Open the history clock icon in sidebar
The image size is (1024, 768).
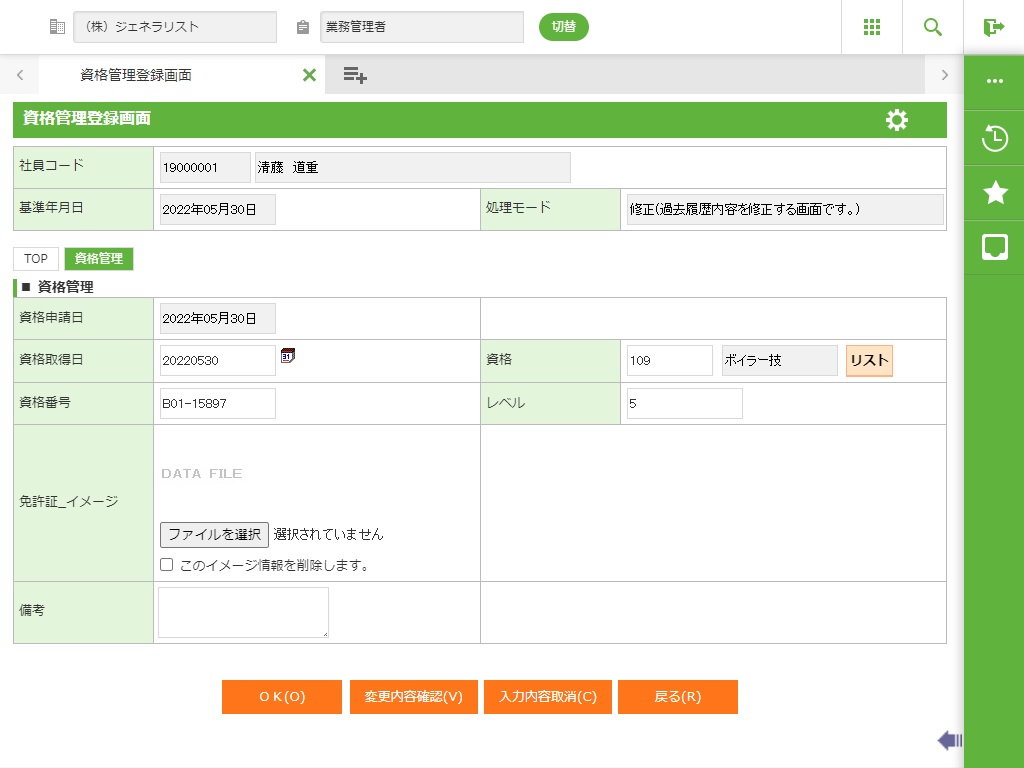pos(994,138)
